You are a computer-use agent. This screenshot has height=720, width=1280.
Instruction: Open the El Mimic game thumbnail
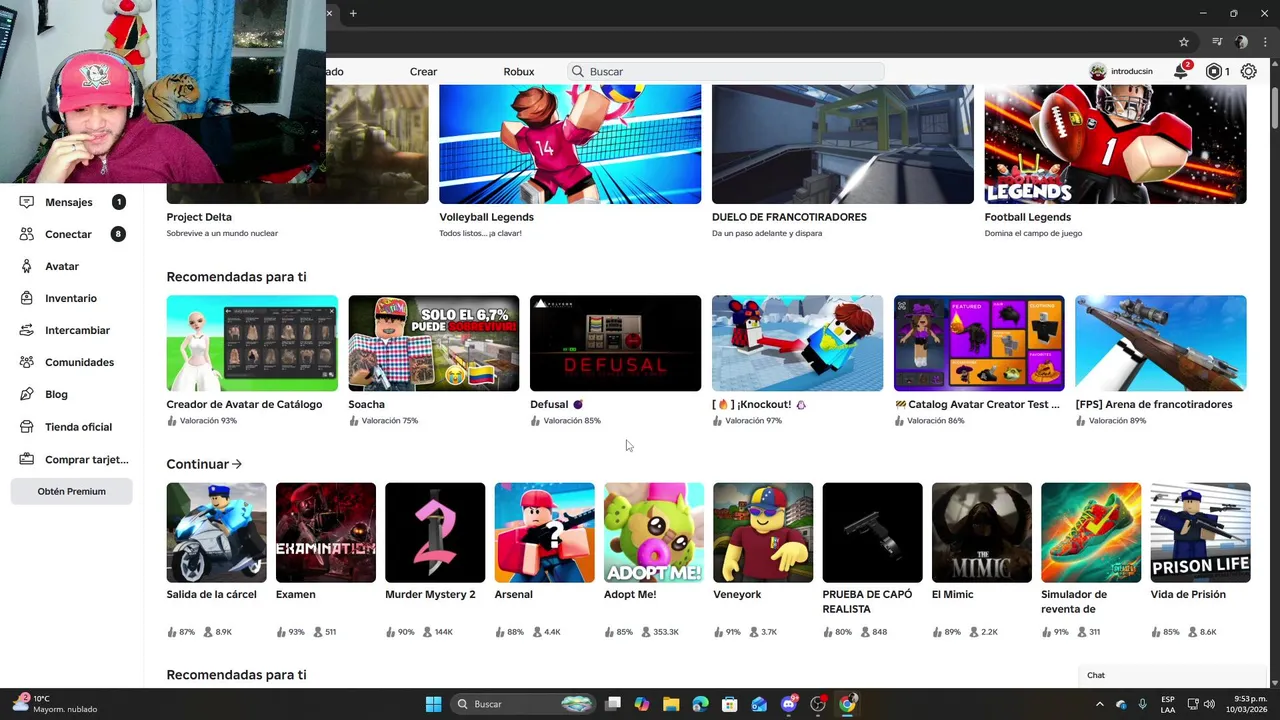(982, 532)
